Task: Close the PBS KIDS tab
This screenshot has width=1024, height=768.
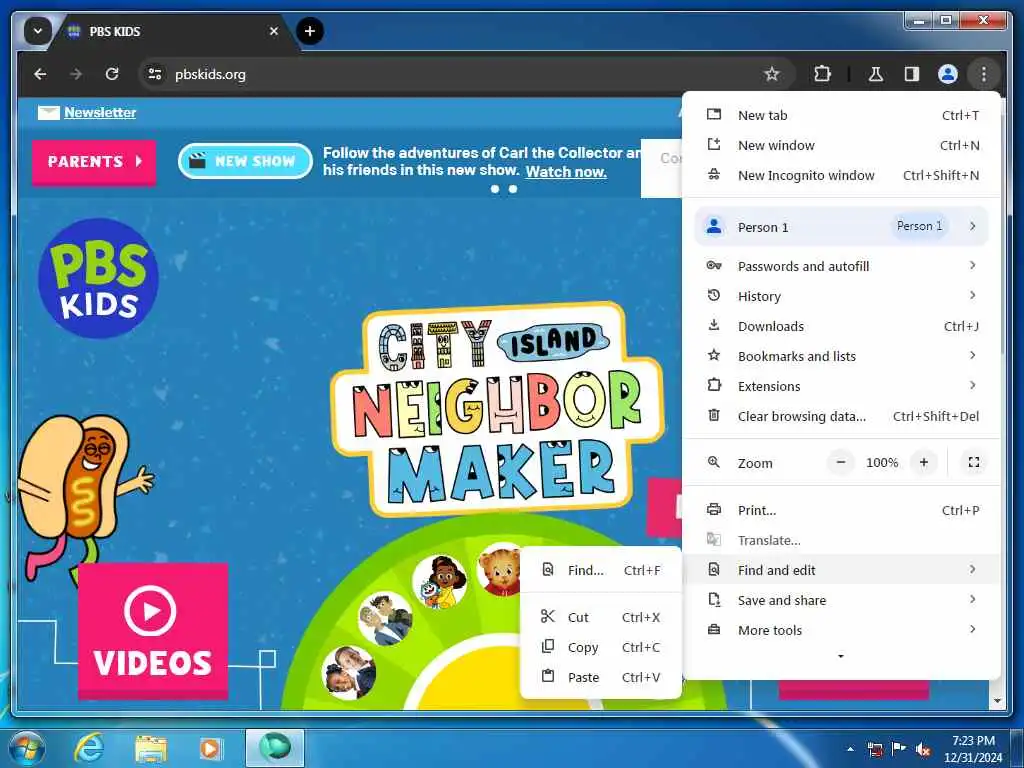Action: click(274, 31)
